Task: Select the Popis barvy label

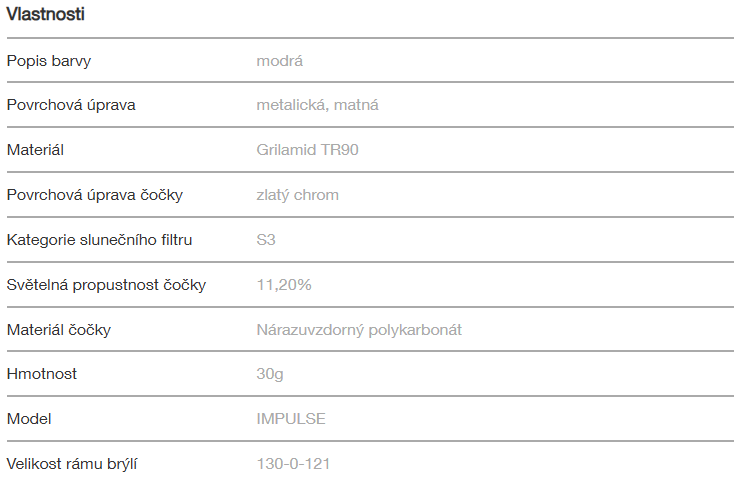Action: pos(49,61)
